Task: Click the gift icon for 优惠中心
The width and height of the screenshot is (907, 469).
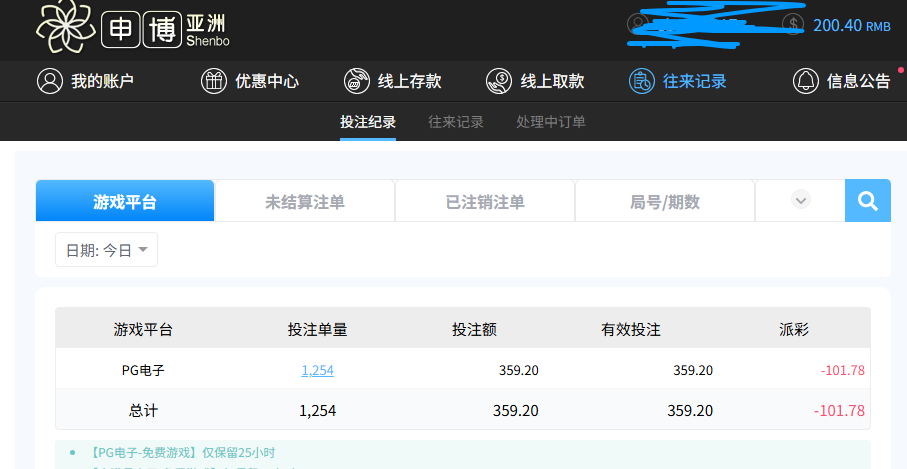Action: [213, 81]
